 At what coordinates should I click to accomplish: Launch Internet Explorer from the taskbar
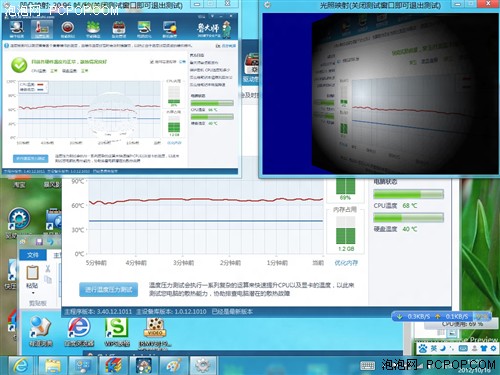[x=21, y=366]
